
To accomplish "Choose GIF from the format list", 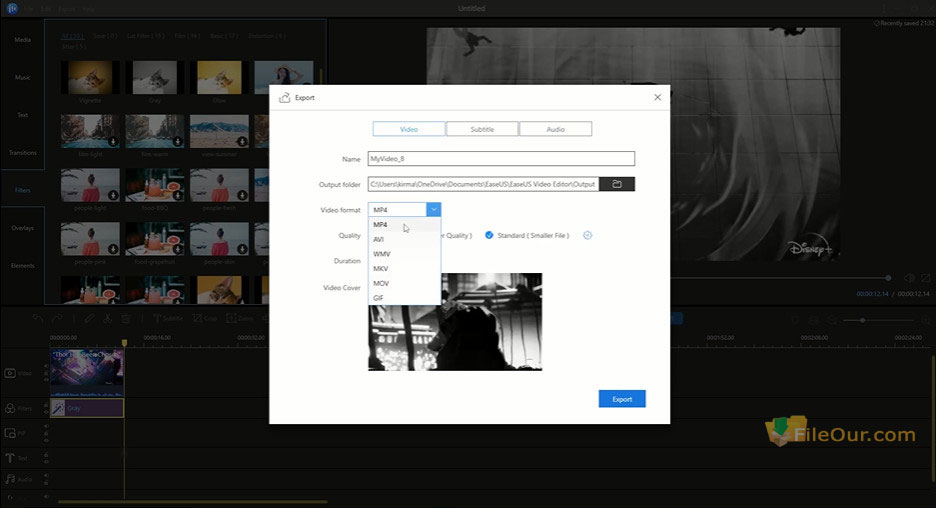I will click(x=404, y=298).
